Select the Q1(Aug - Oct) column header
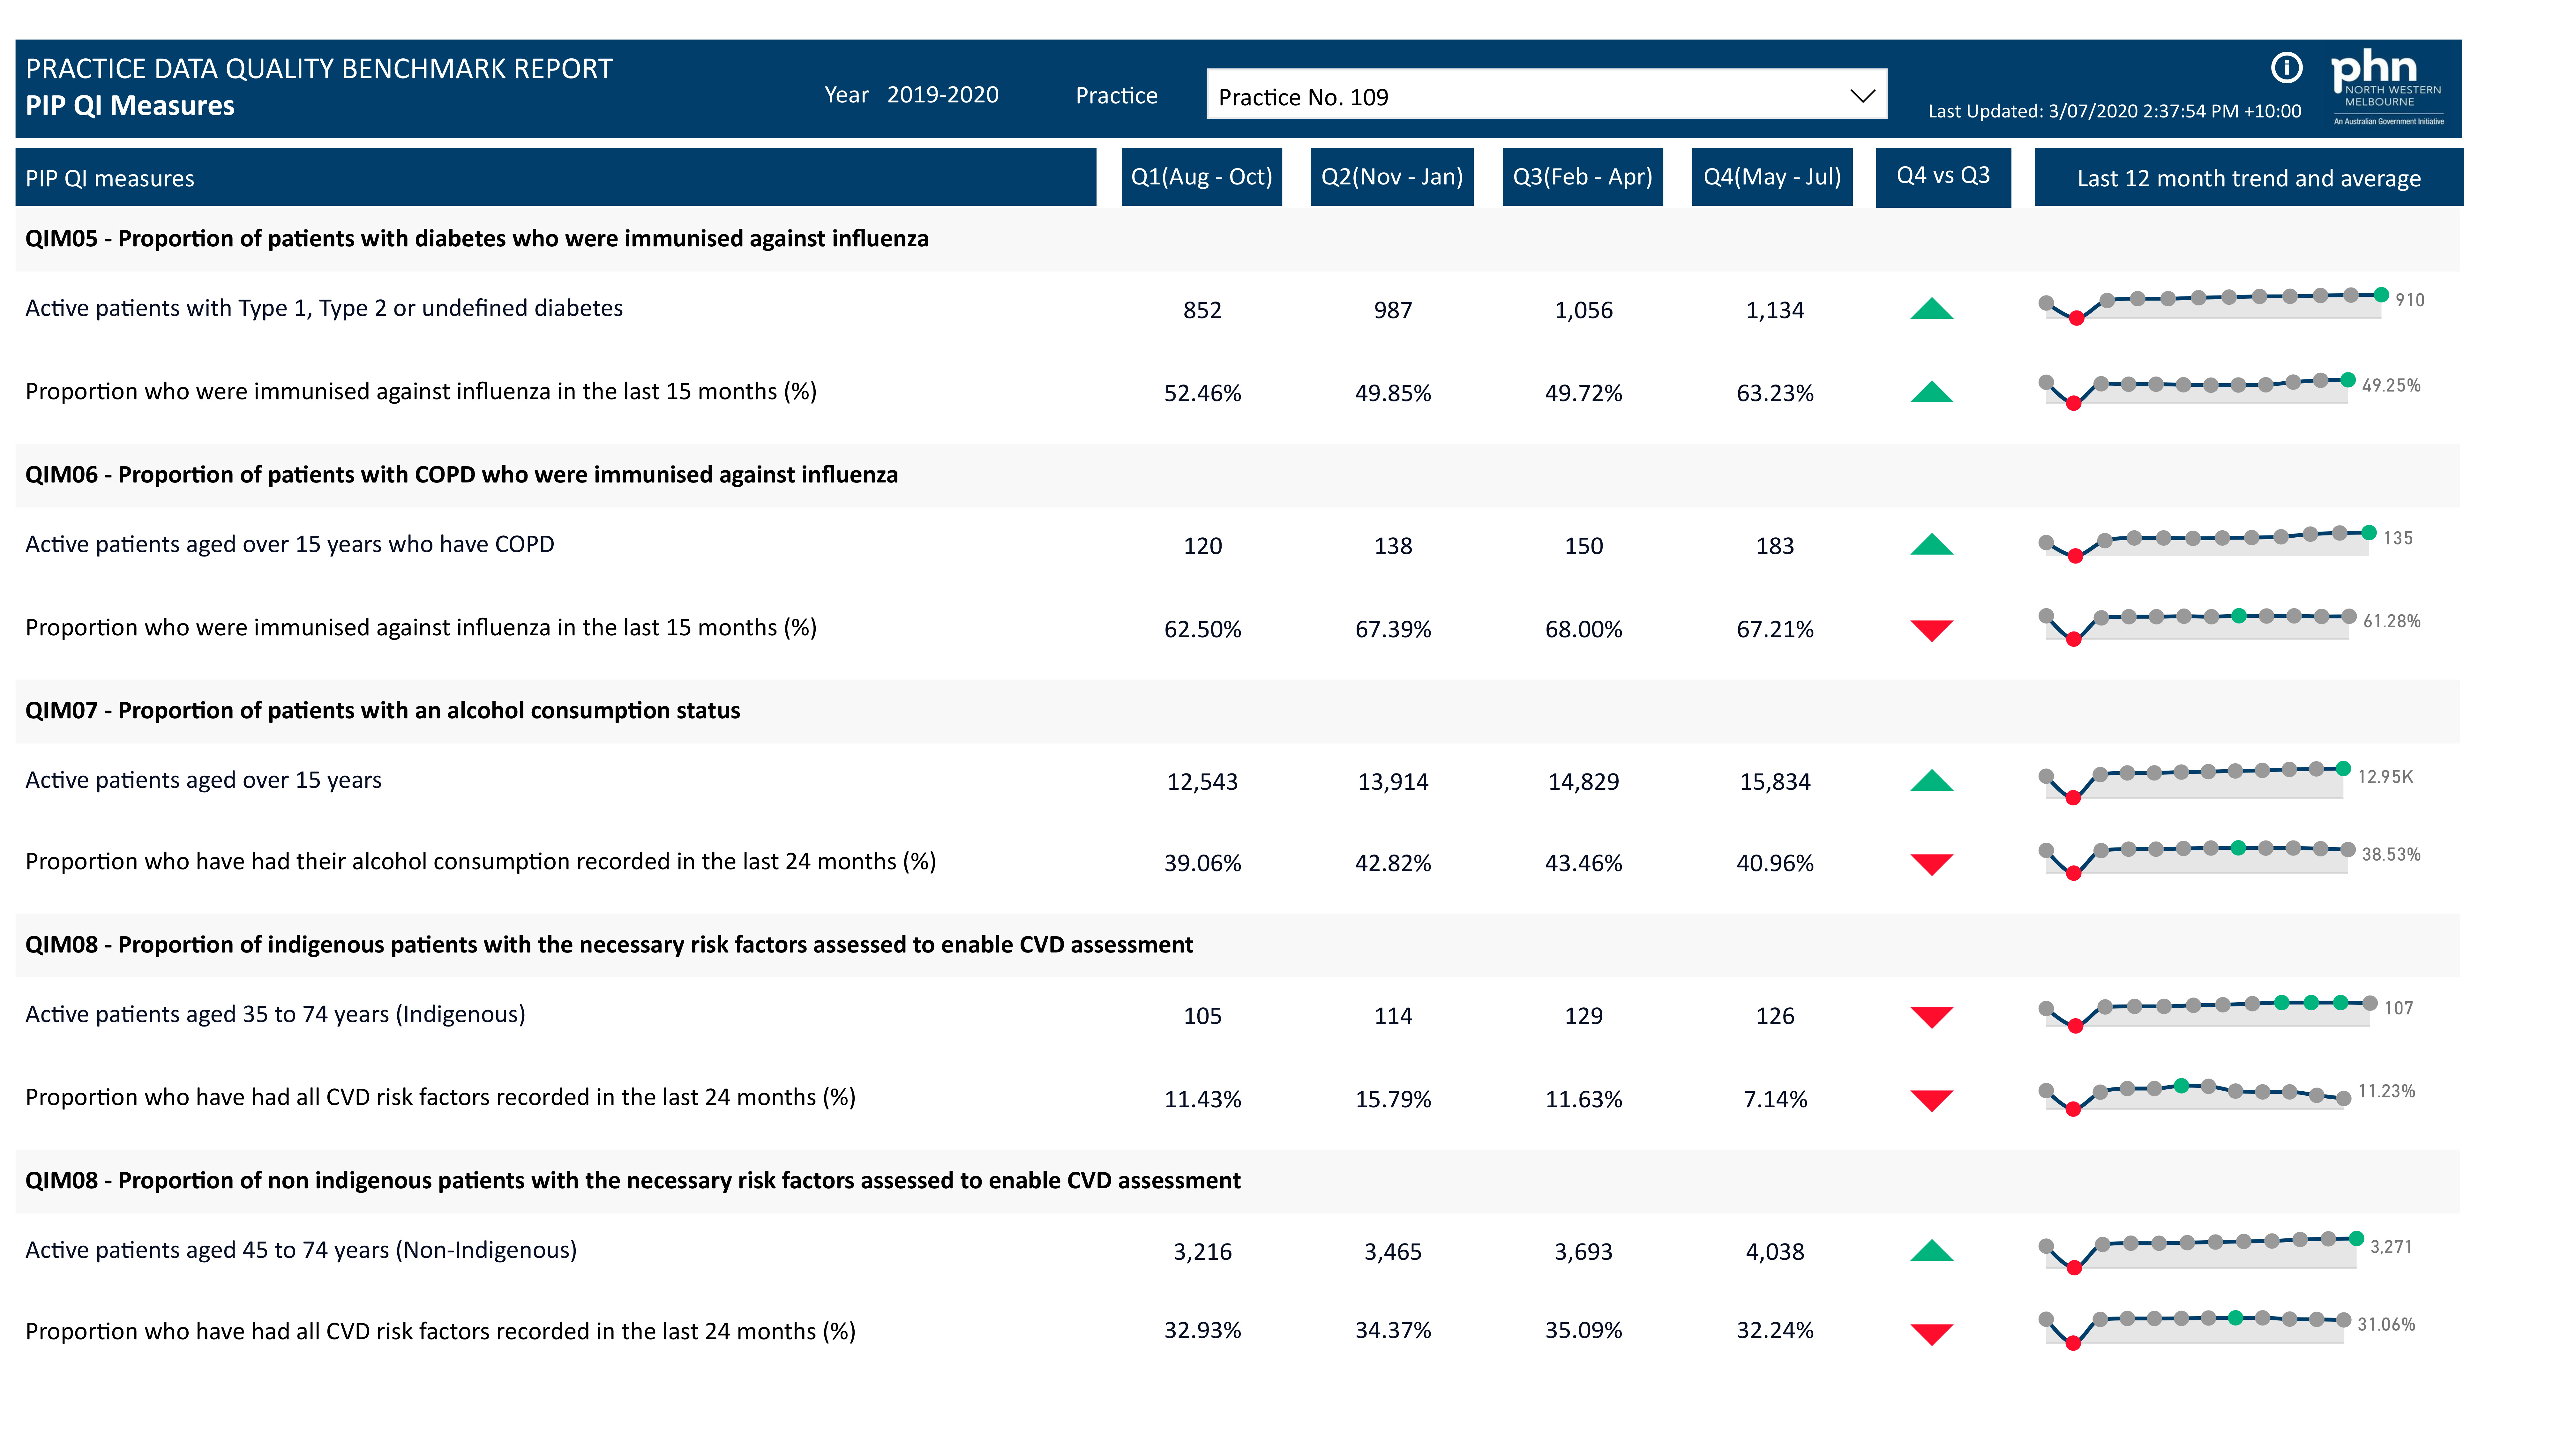The height and width of the screenshot is (1456, 2553). coord(1201,177)
